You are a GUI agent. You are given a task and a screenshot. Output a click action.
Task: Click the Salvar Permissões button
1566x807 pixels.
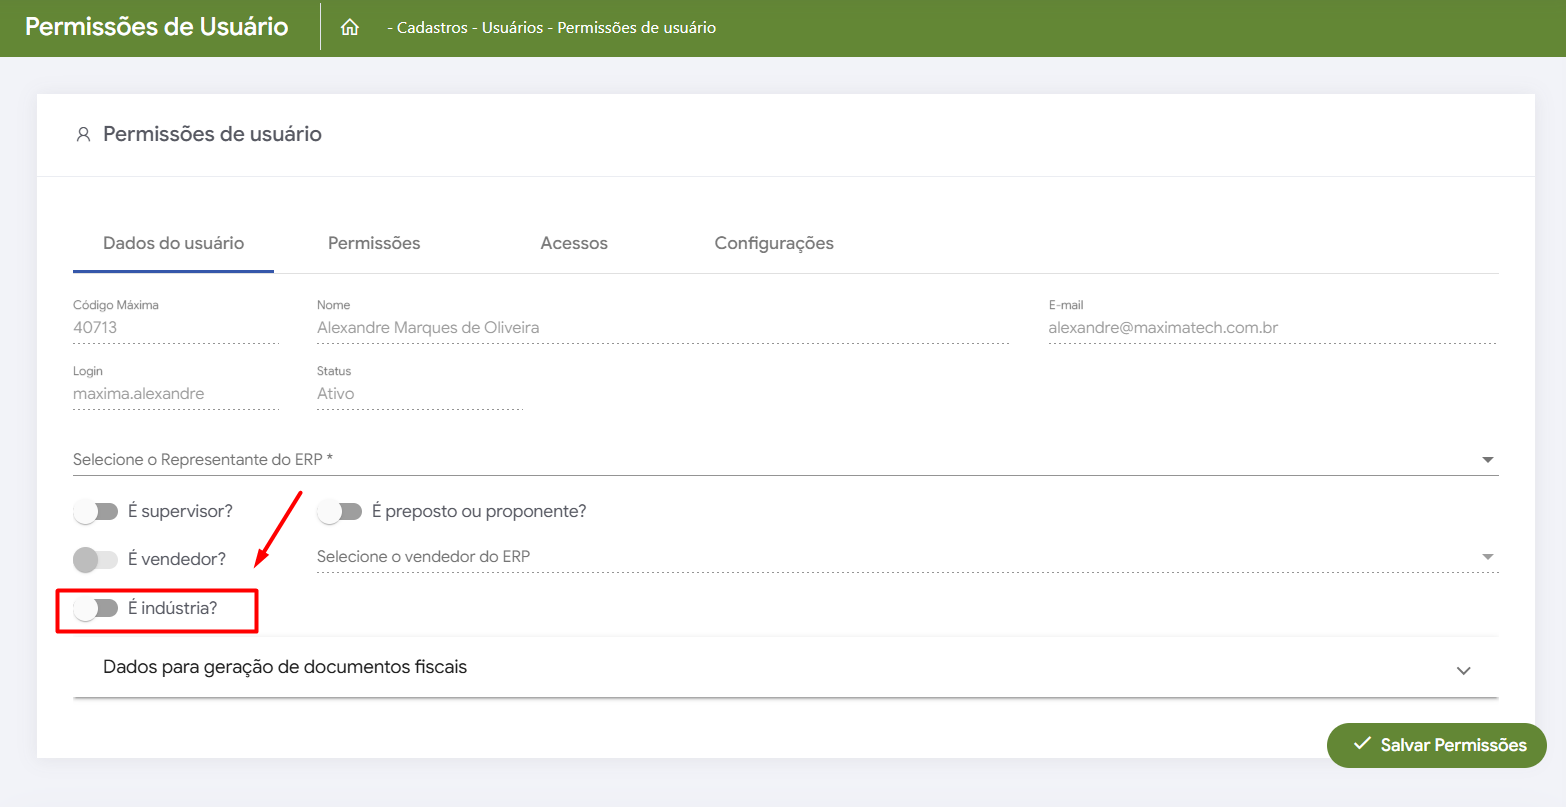1436,745
